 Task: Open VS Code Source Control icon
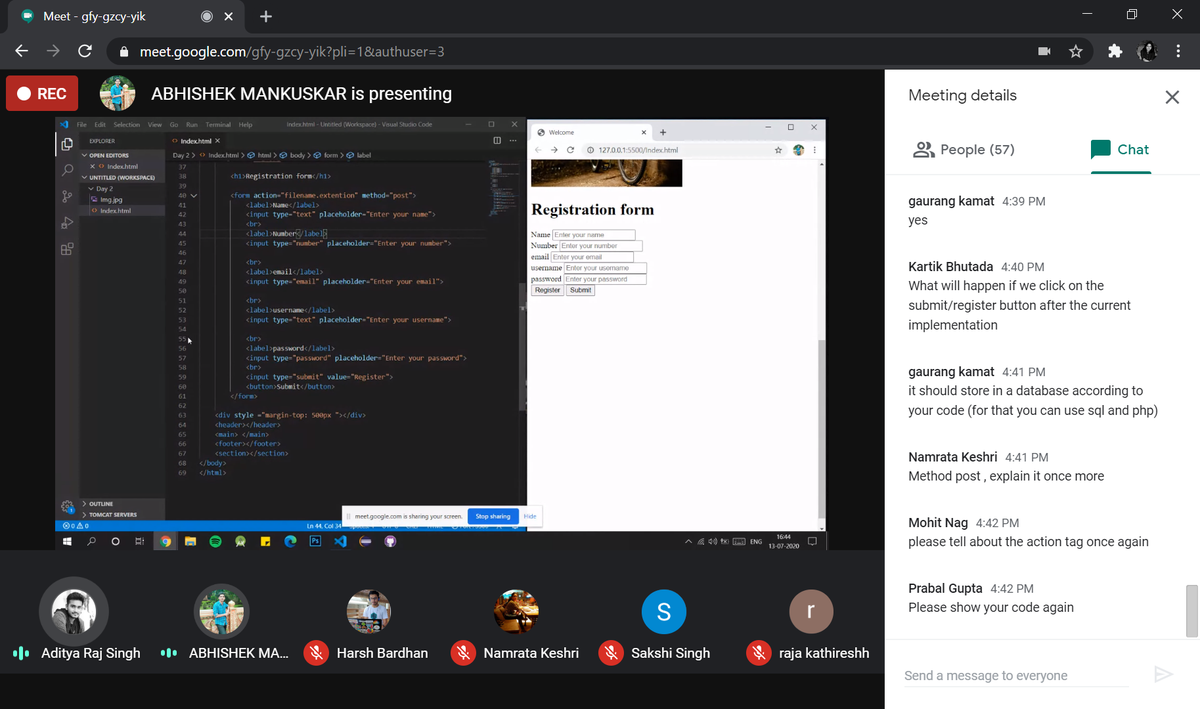click(x=67, y=196)
